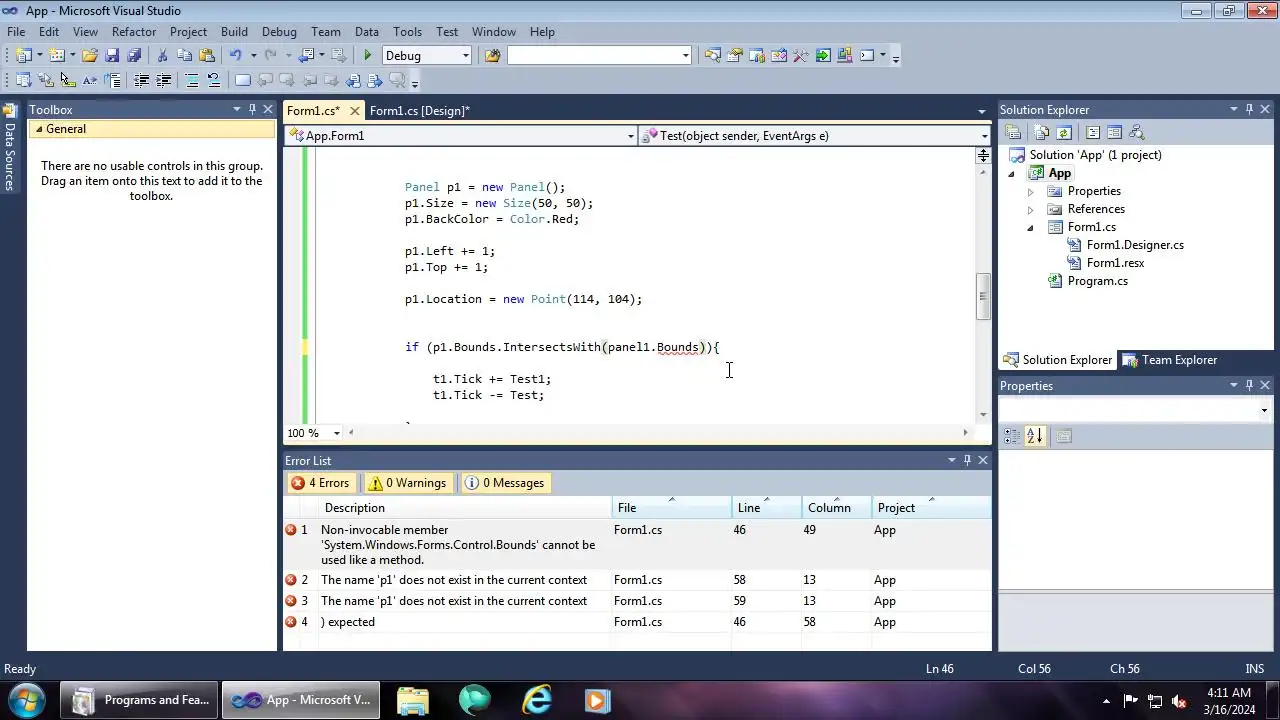Viewport: 1280px width, 720px height.
Task: Increase line indent with the text editor toolbar
Action: [x=163, y=81]
